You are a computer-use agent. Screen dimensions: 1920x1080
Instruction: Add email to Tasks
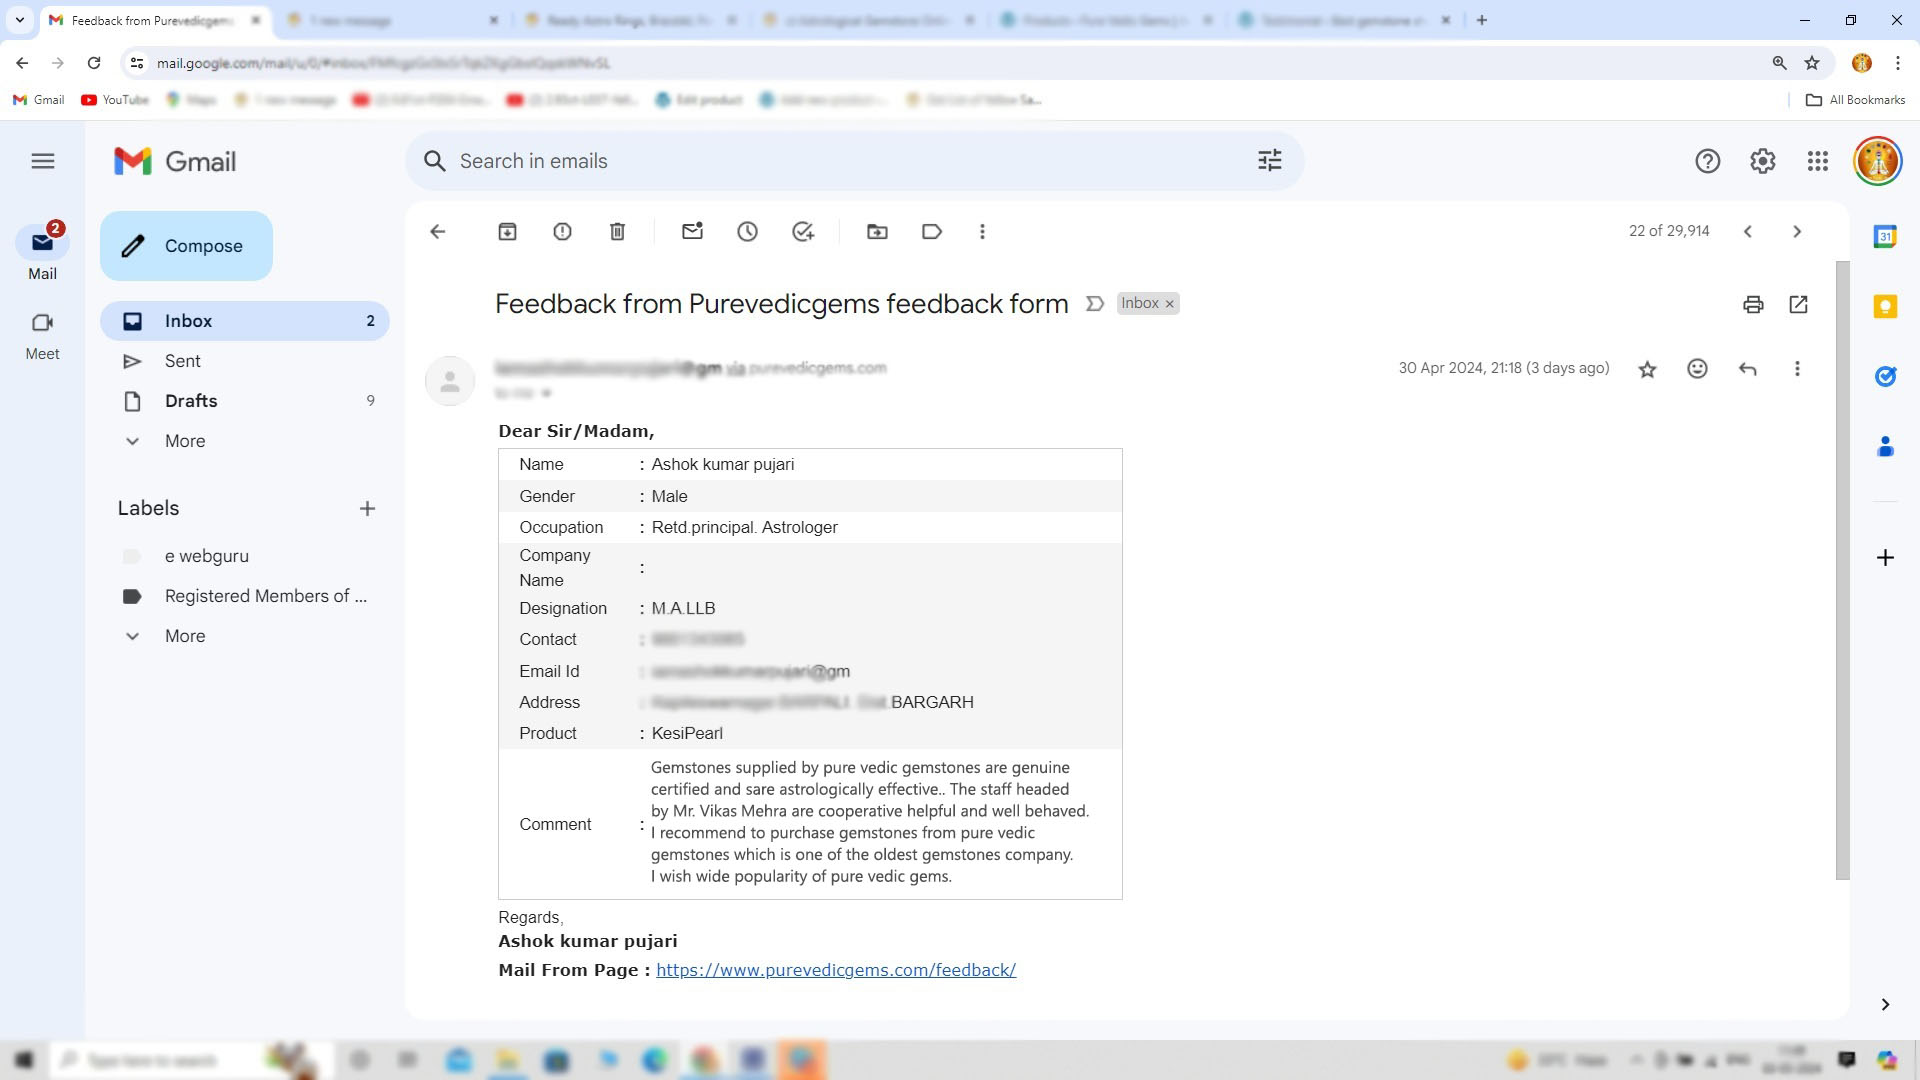click(x=802, y=232)
